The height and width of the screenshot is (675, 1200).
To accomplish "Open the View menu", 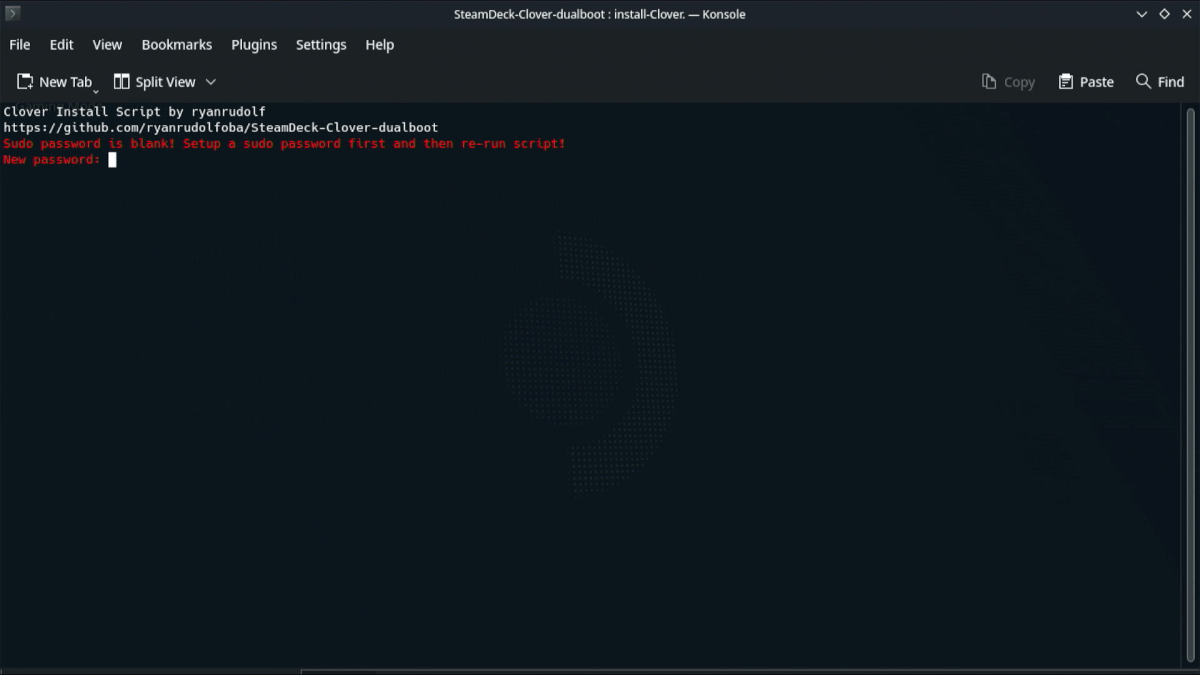I will tap(107, 45).
